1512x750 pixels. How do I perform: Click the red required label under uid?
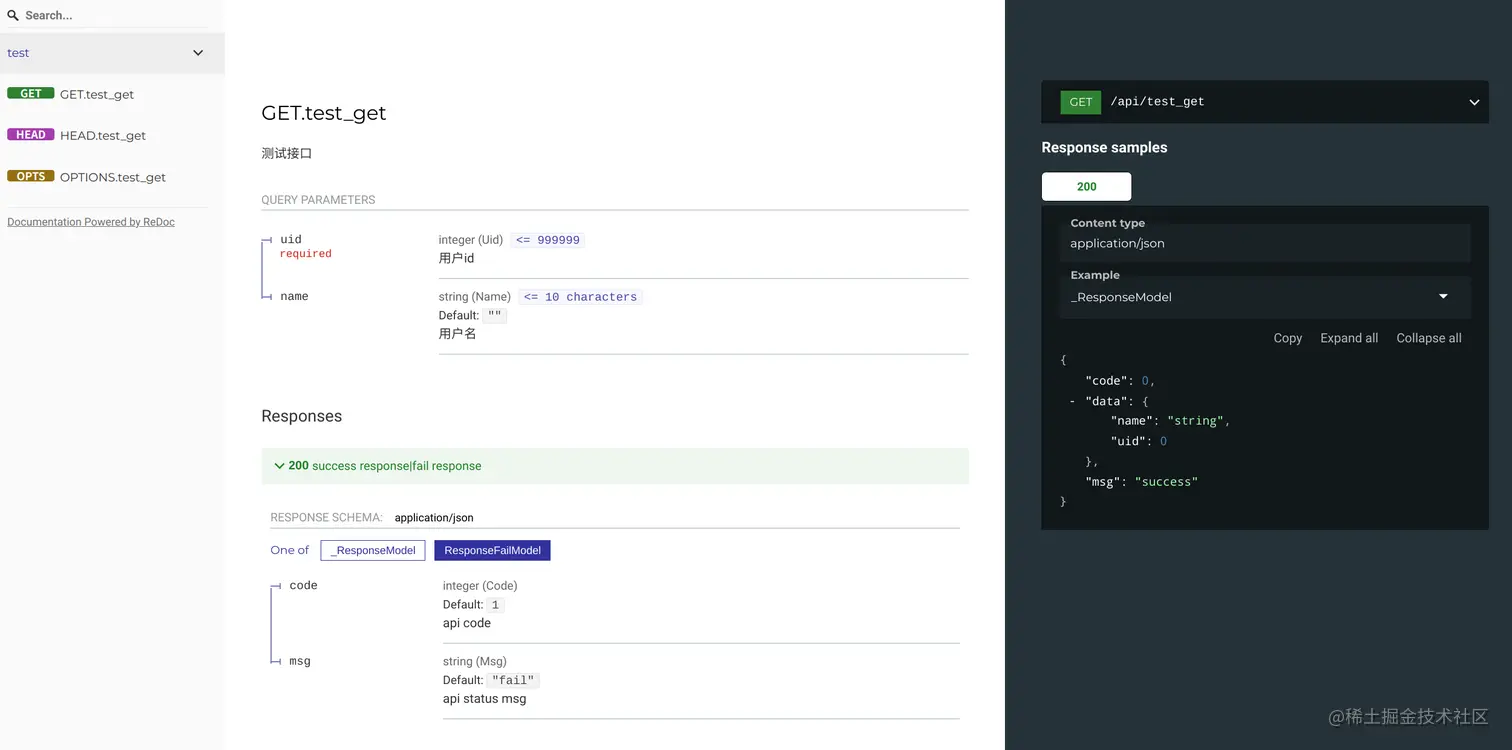[x=305, y=254]
